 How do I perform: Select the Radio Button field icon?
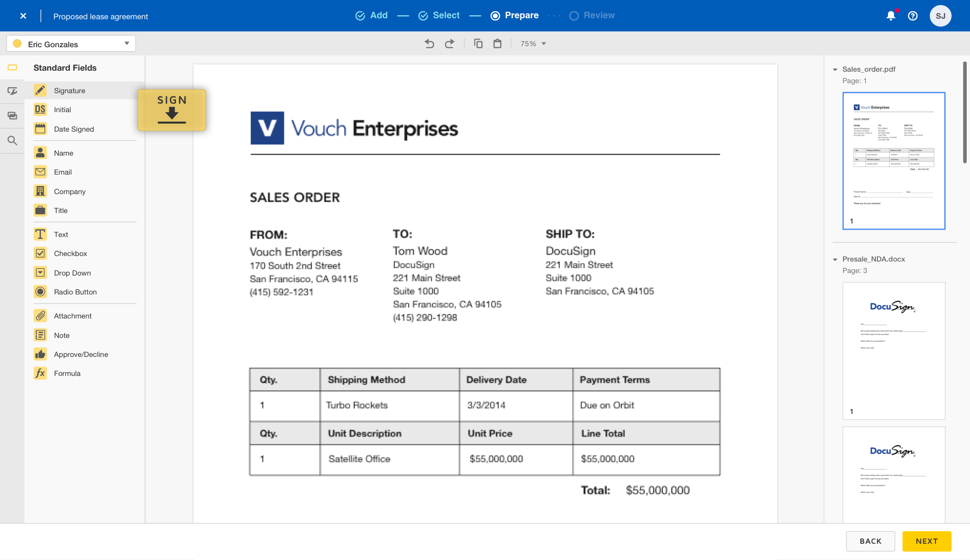click(x=40, y=291)
